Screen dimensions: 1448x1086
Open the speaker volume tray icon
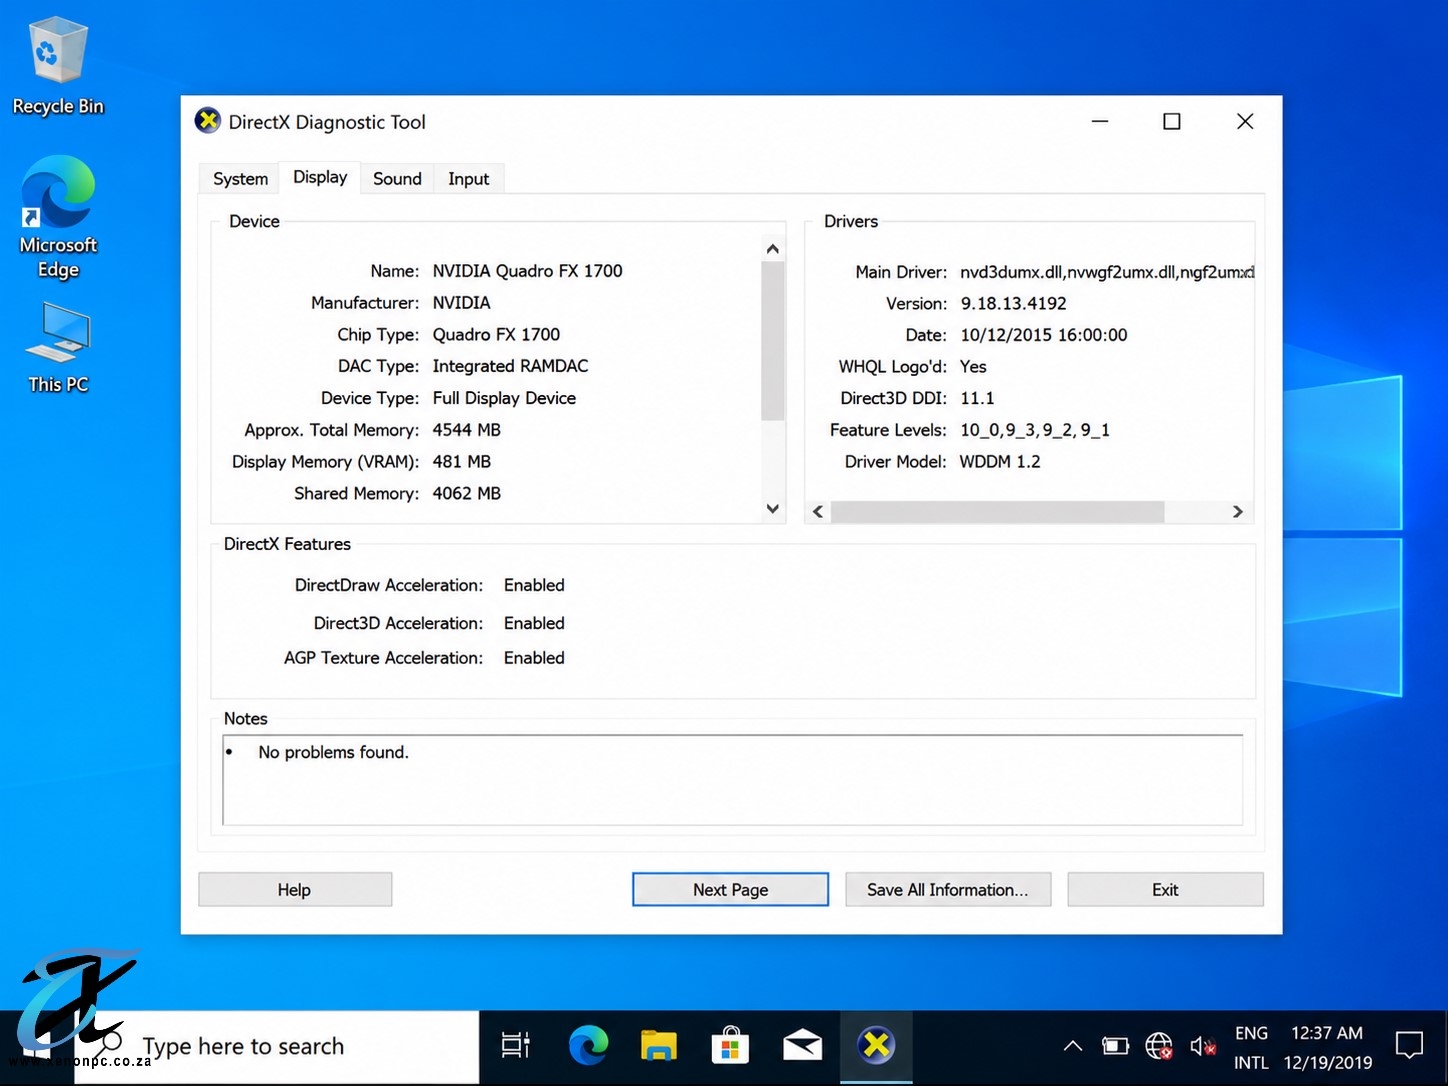click(1203, 1047)
